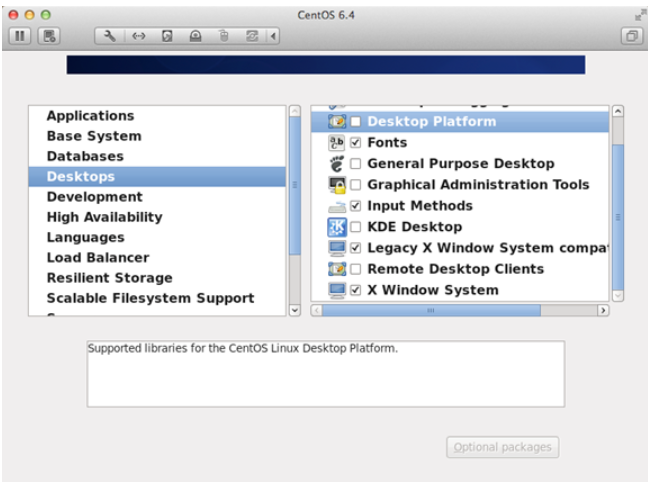Take a snapshot of the VM

pos(49,36)
